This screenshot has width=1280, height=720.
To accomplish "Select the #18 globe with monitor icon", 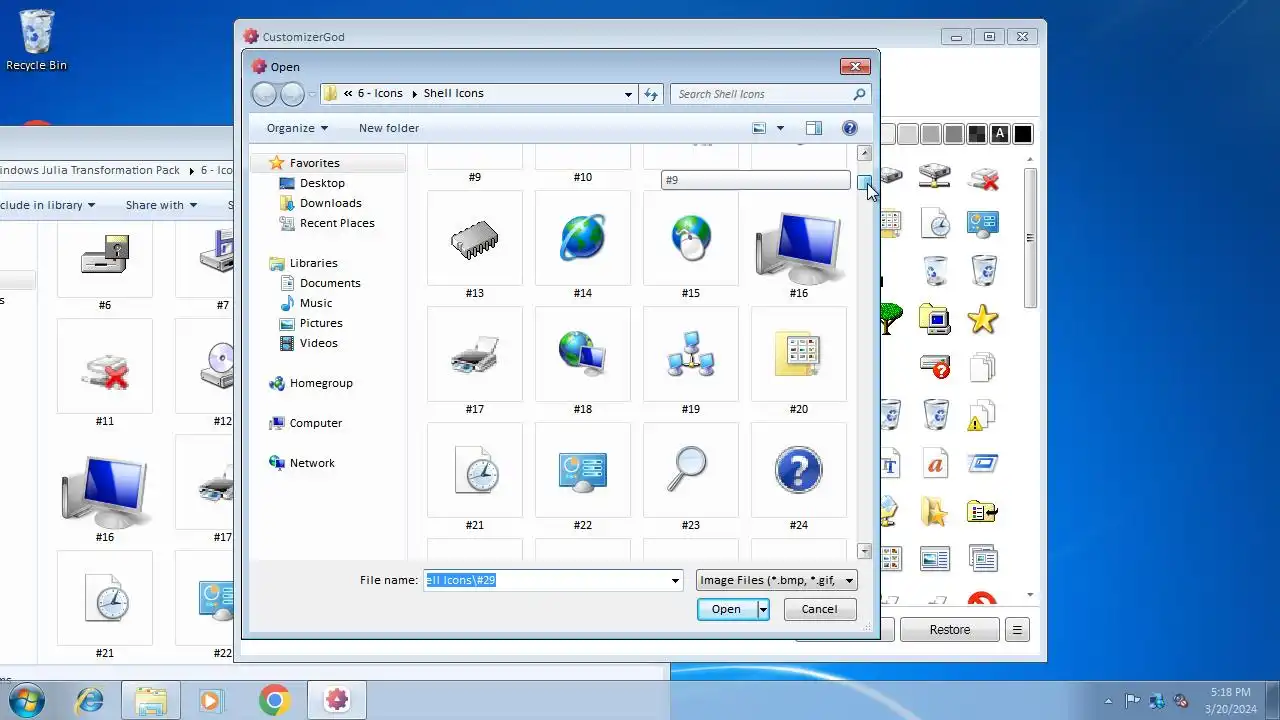I will 582,355.
